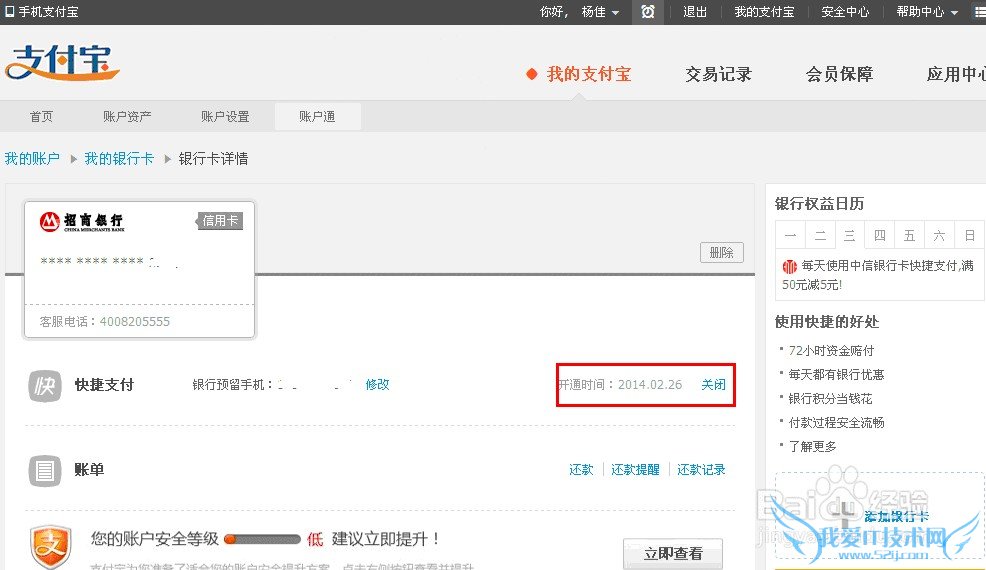Click 退出 to log out
Viewport: 986px width, 570px height.
695,12
